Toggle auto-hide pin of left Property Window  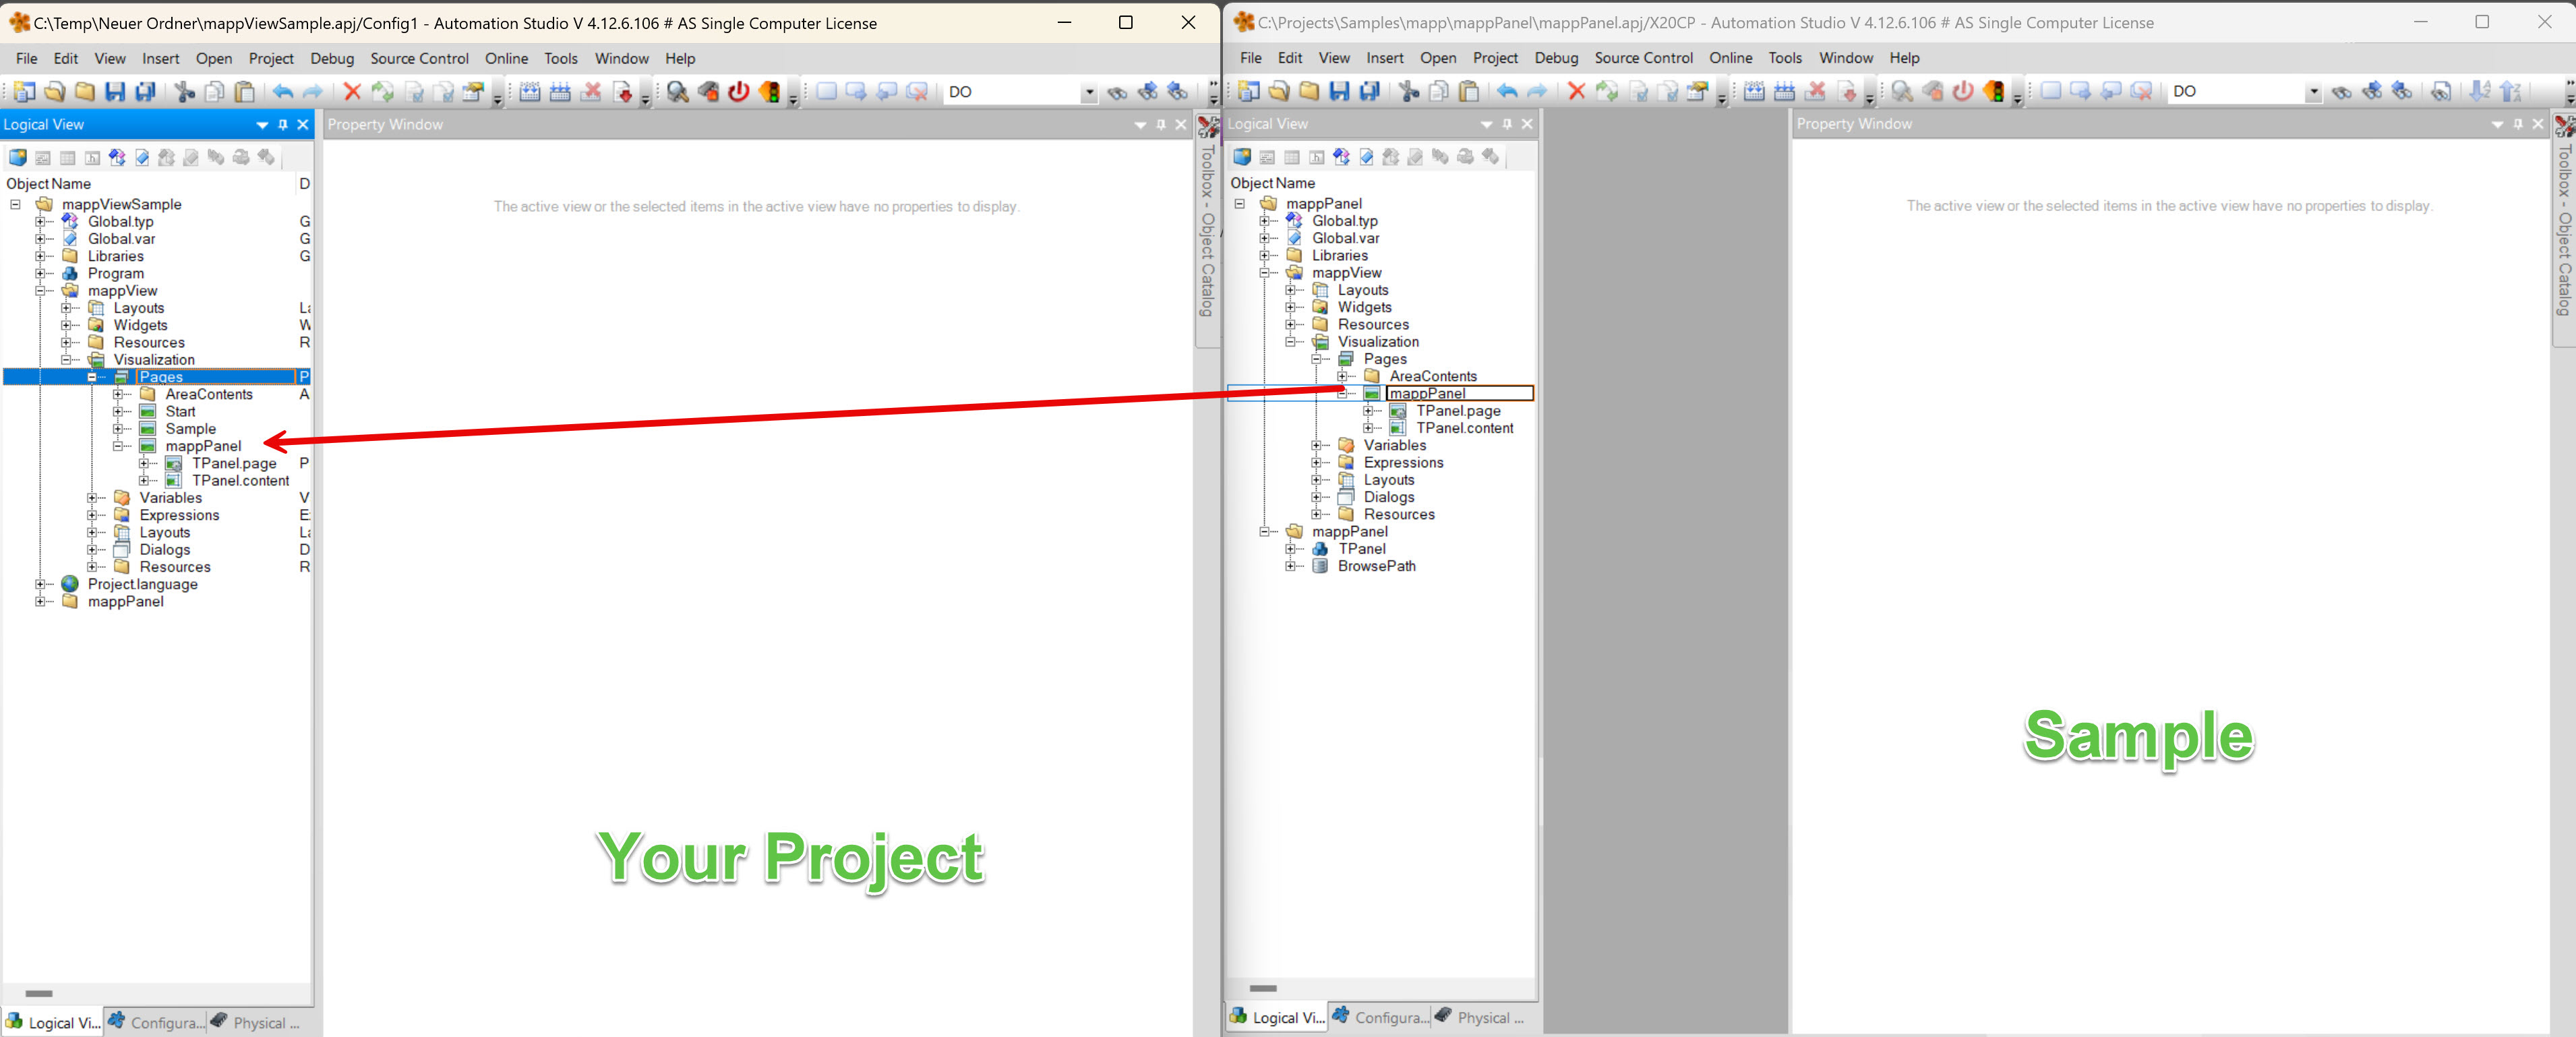[x=1161, y=125]
